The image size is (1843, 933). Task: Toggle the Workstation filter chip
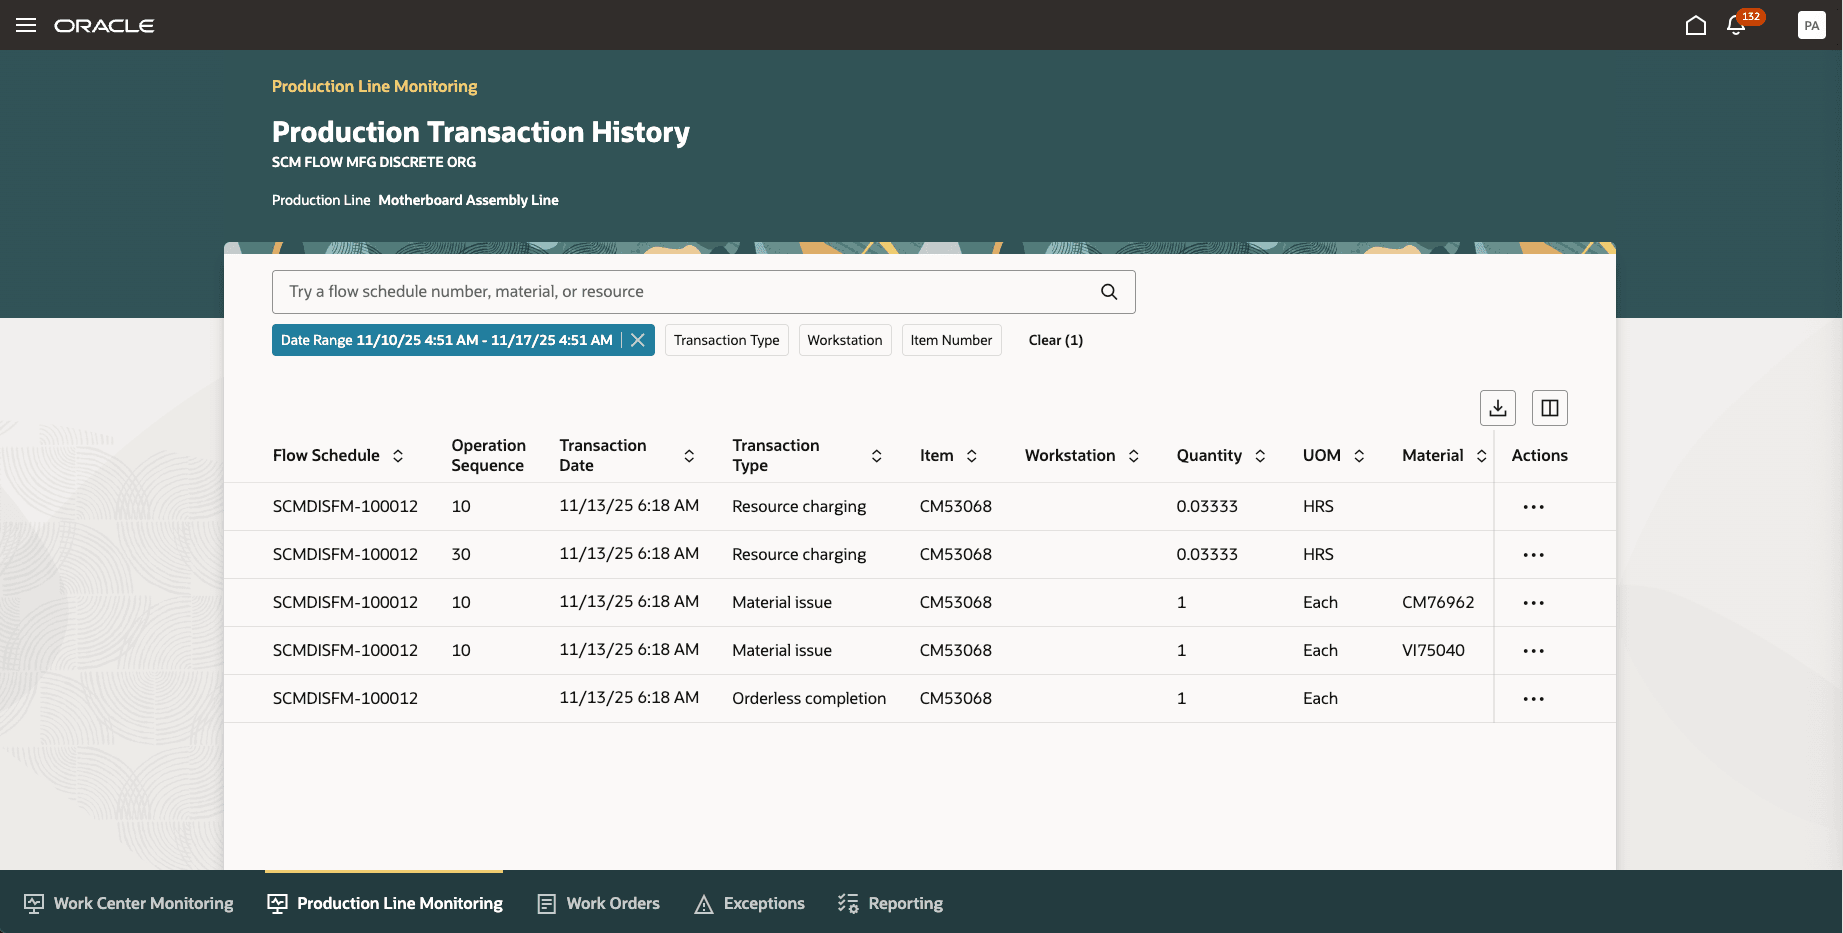pyautogui.click(x=845, y=340)
